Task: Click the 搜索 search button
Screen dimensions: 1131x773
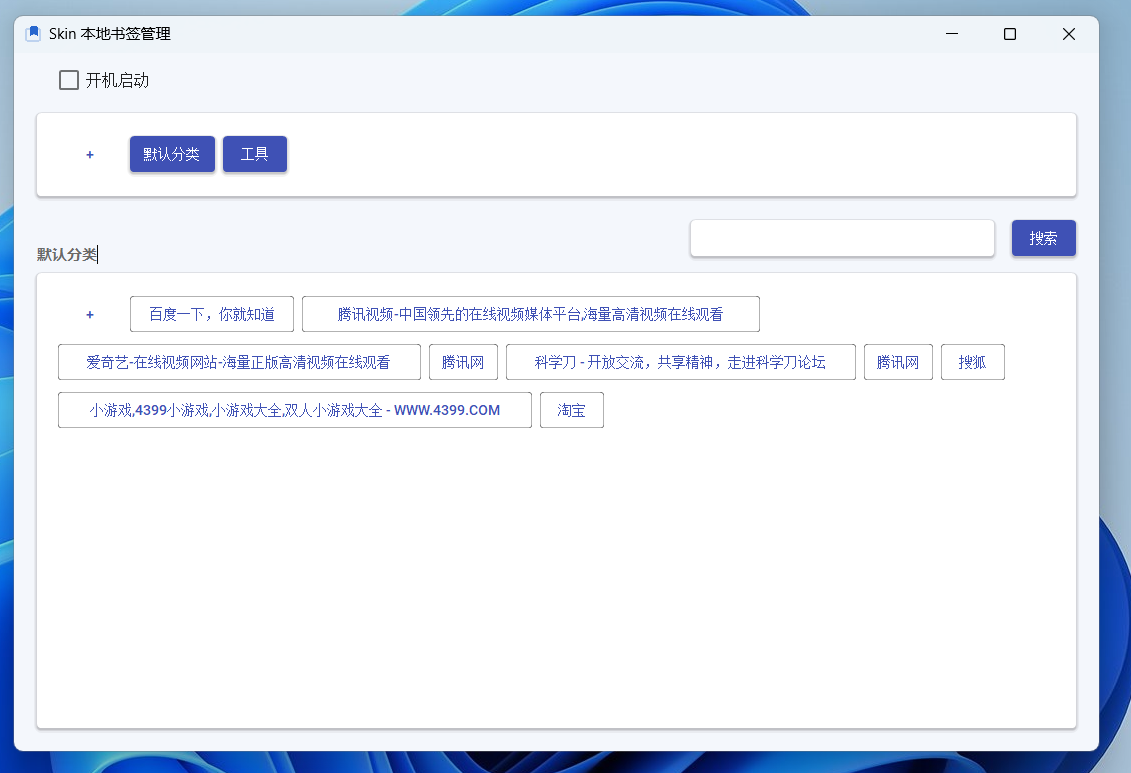Action: (1044, 238)
